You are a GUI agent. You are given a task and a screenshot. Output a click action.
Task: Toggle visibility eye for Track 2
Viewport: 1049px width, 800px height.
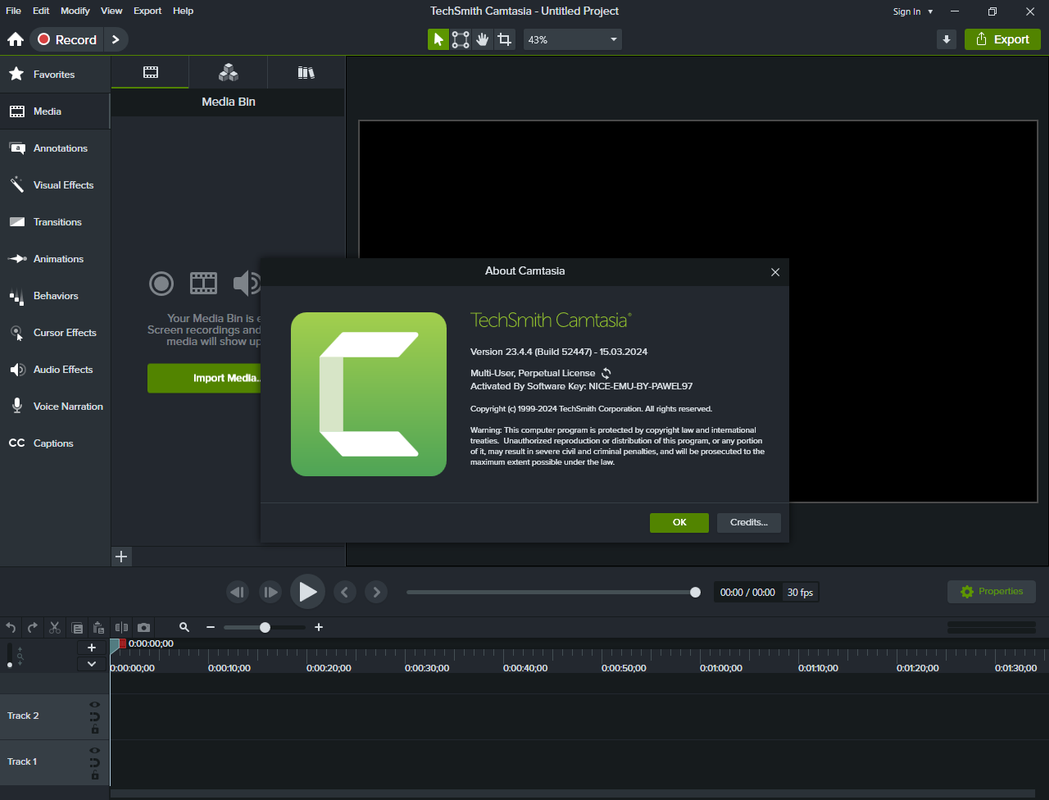94,704
